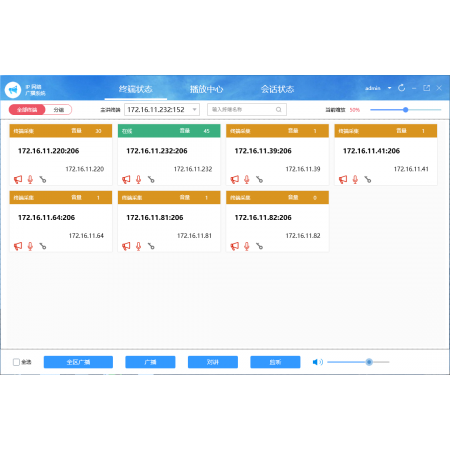Click microphone icon on 172.16.11.64:206 card

pos(30,246)
